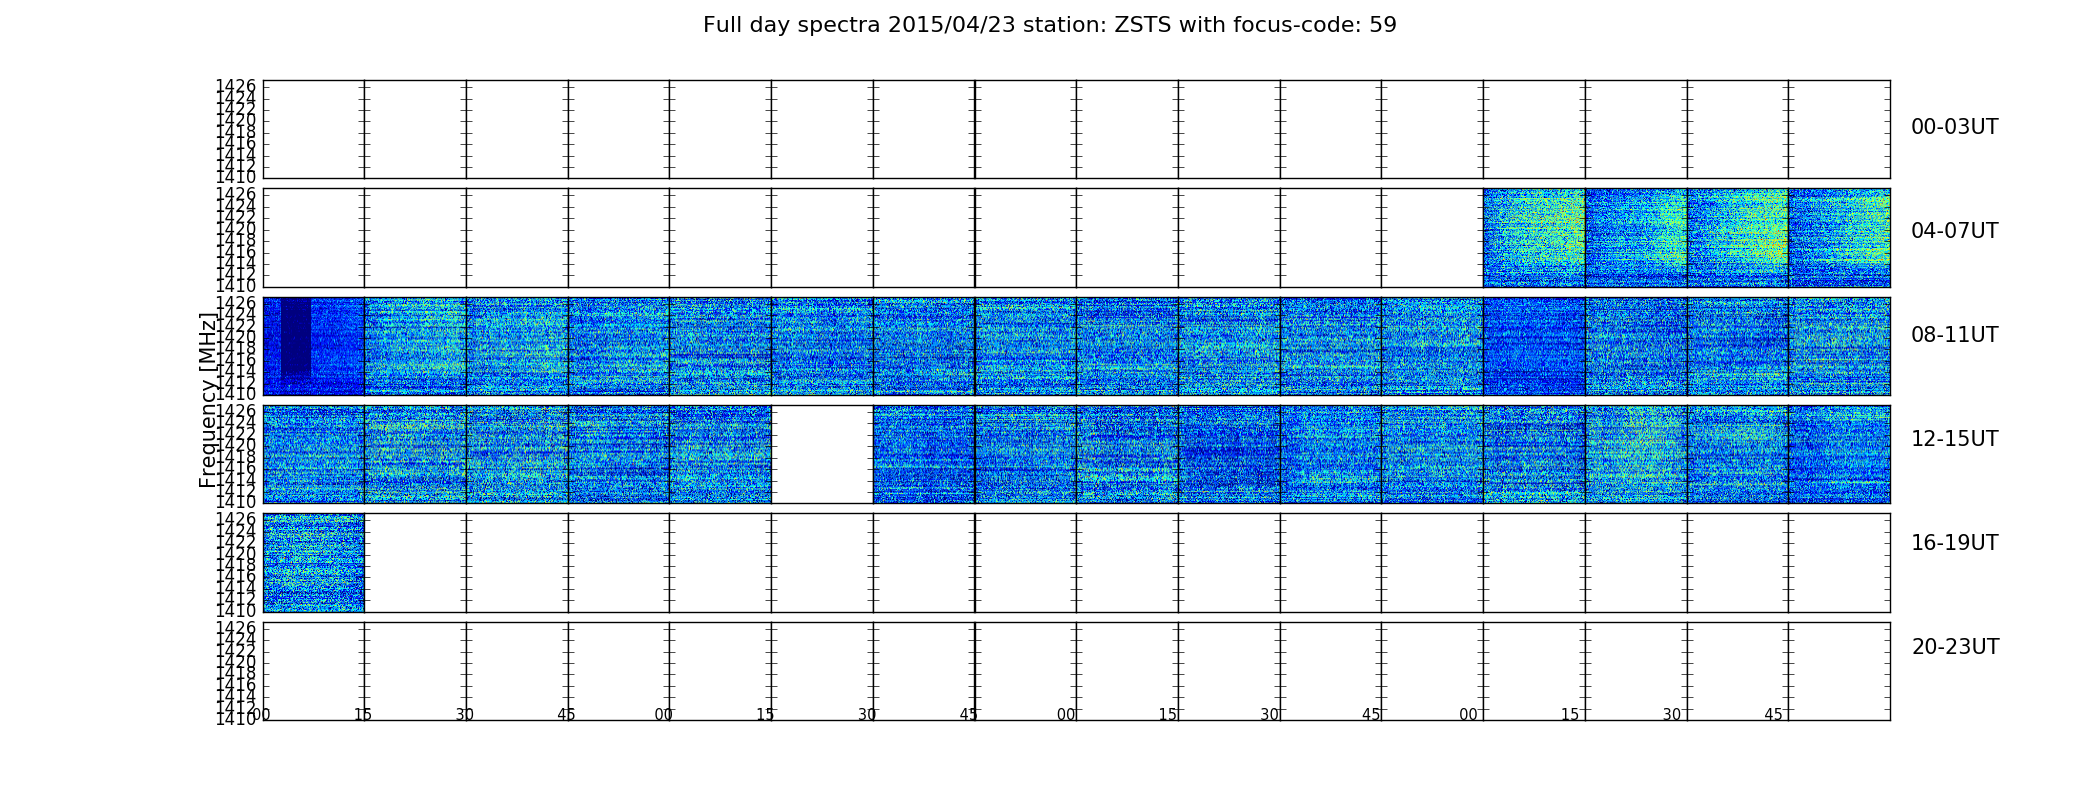The height and width of the screenshot is (800, 2100).
Task: Click the white data gap in 12-15UT row
Action: pyautogui.click(x=822, y=454)
